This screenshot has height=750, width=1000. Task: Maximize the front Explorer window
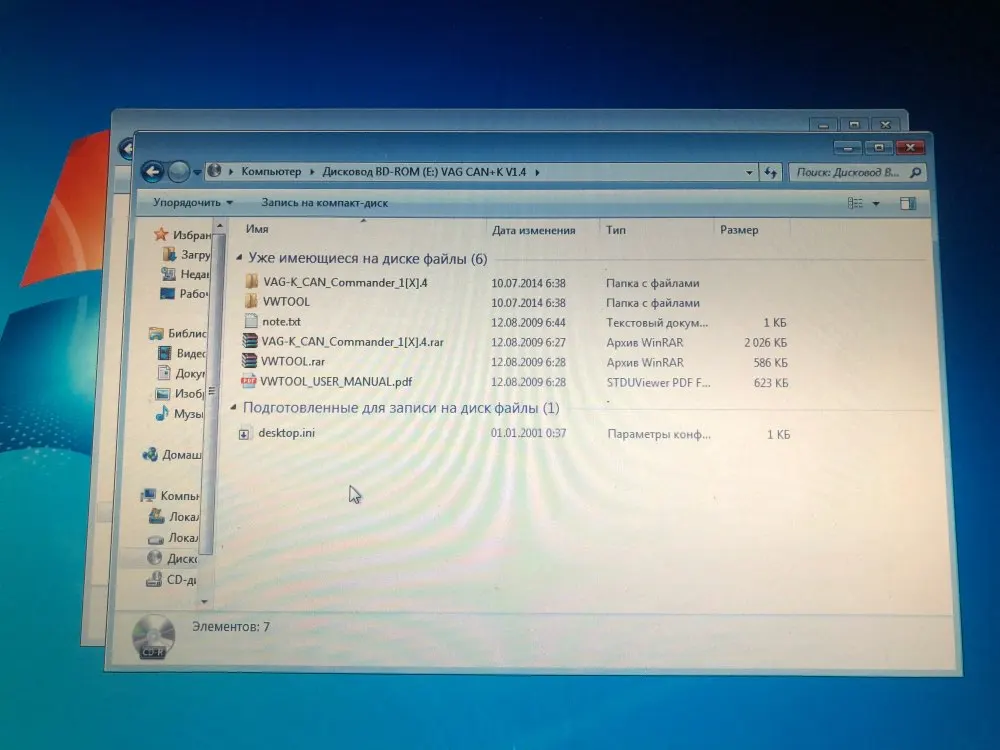pyautogui.click(x=879, y=148)
